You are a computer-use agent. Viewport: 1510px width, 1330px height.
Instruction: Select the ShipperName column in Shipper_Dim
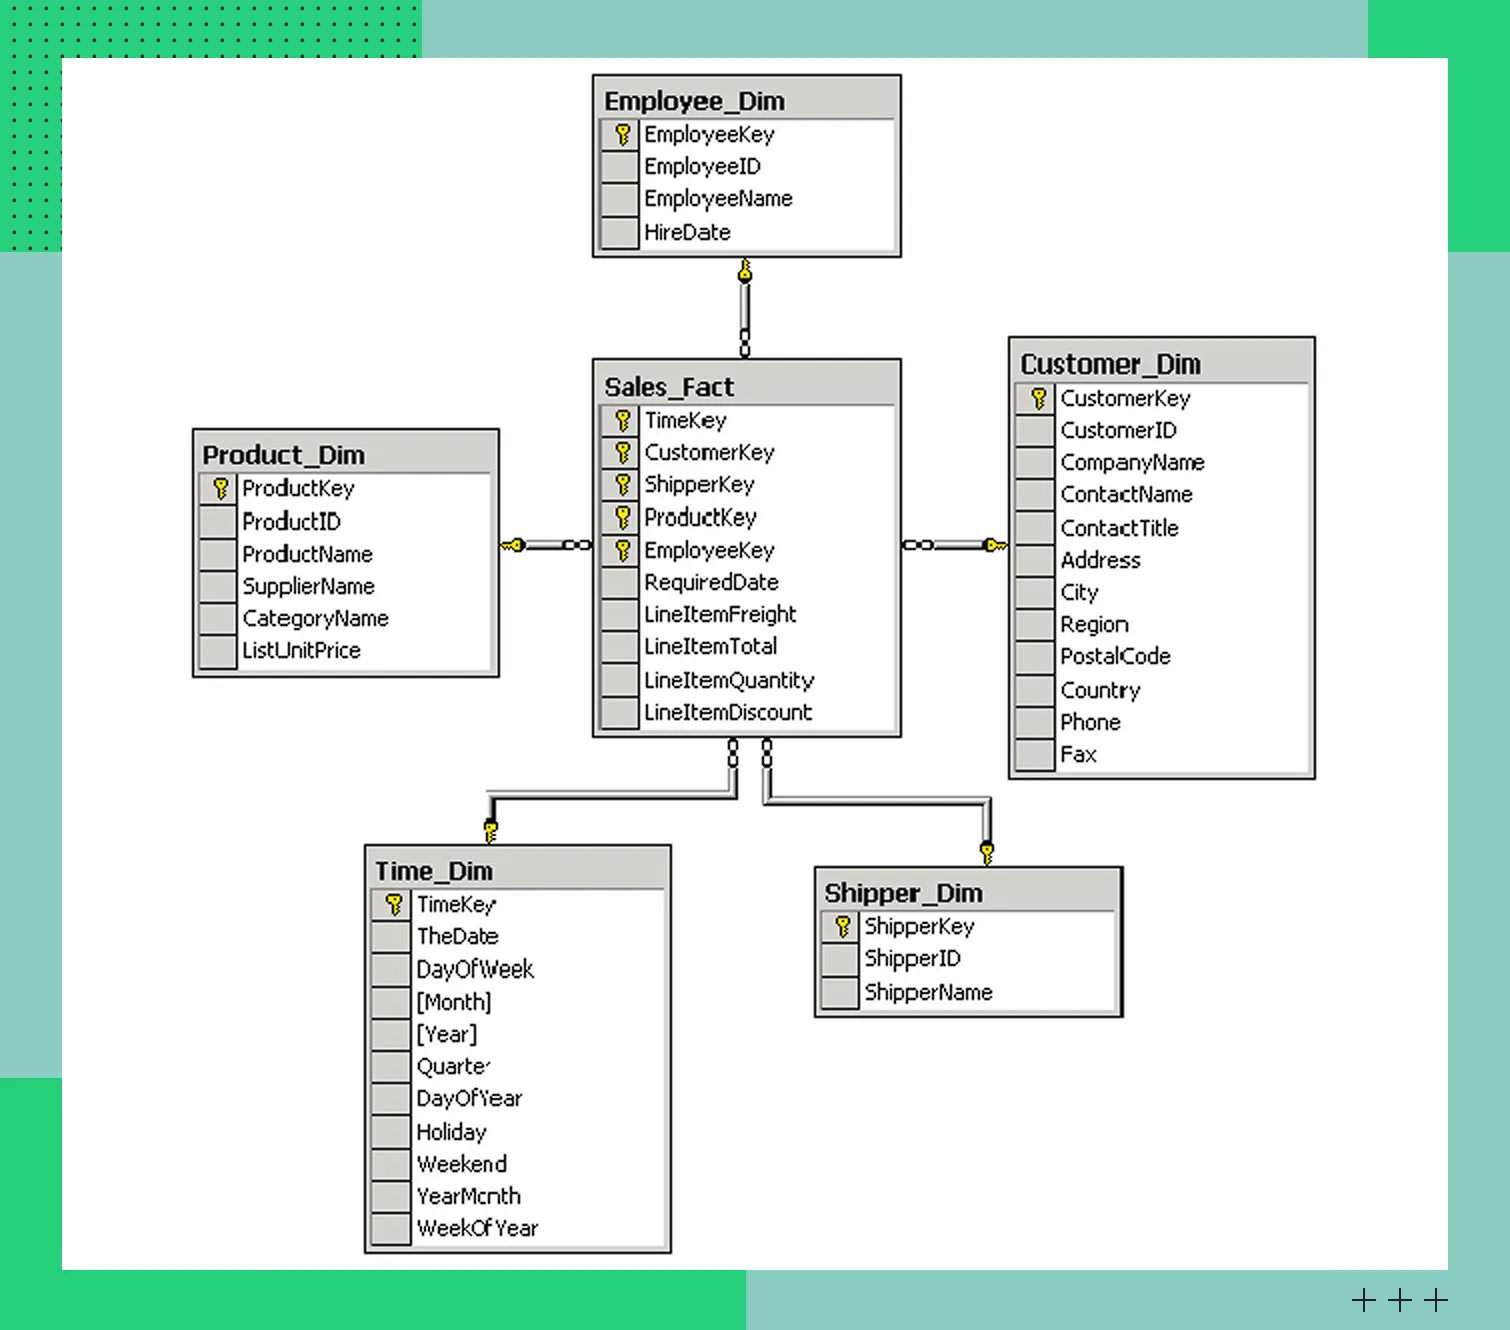928,993
